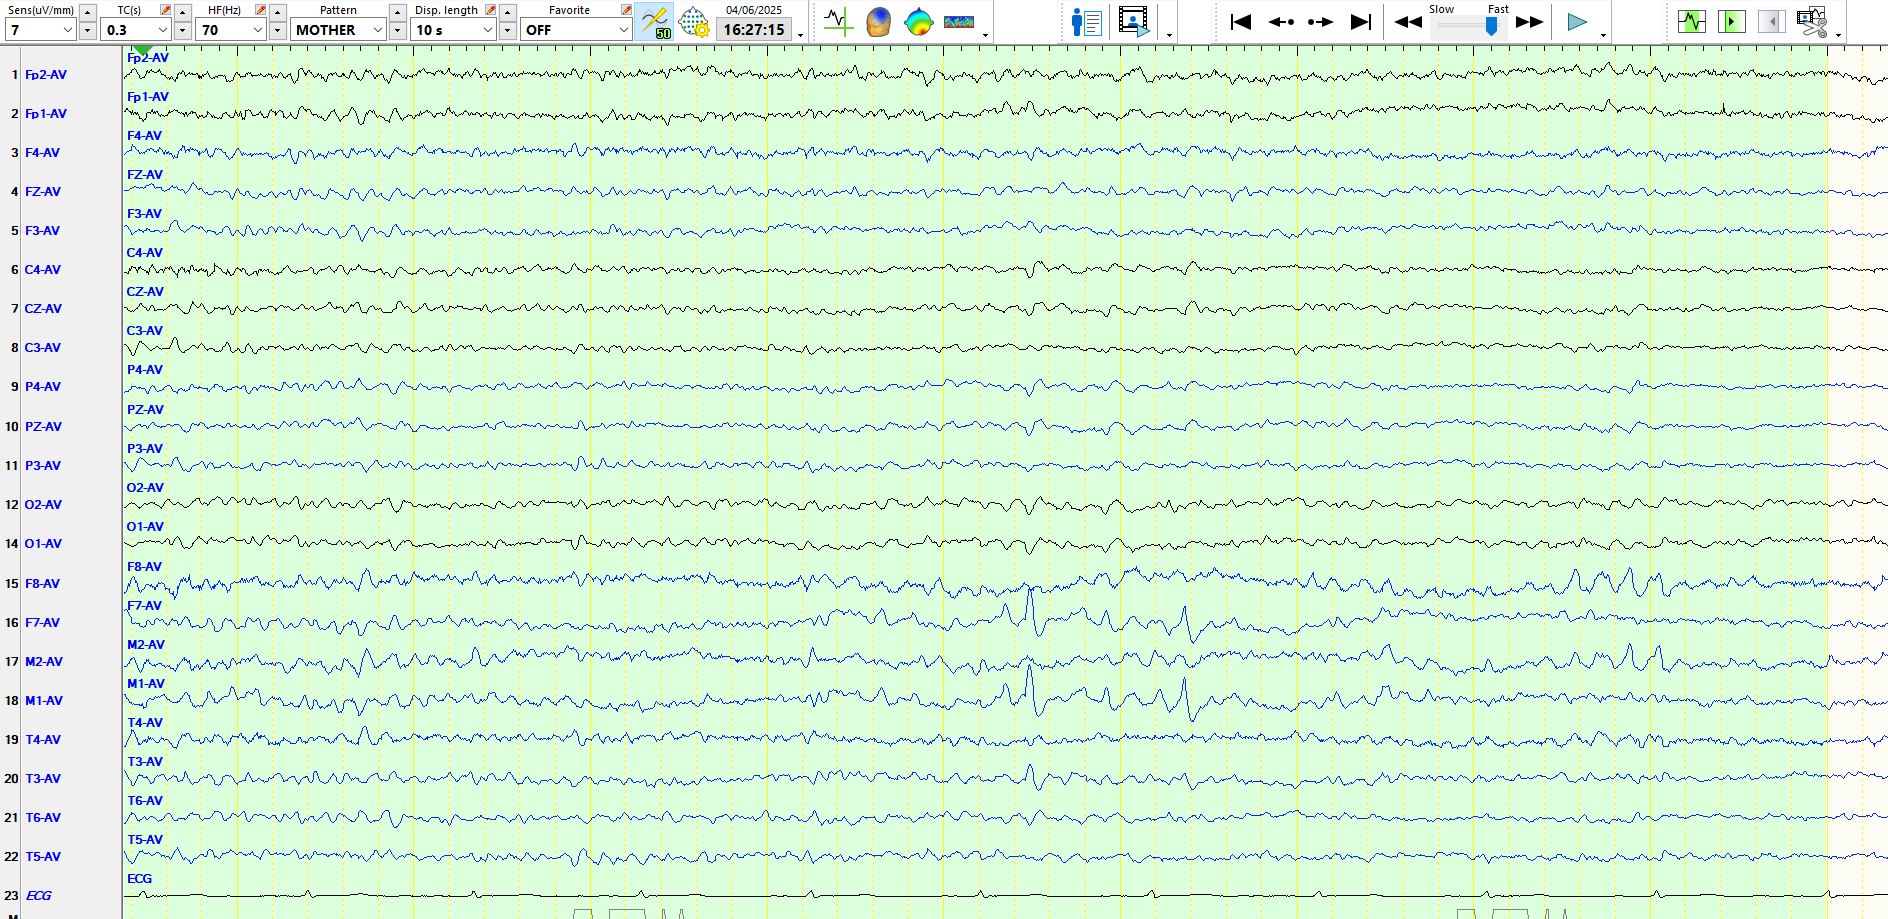Step HF(Hz) value down
The width and height of the screenshot is (1888, 919).
coord(278,31)
